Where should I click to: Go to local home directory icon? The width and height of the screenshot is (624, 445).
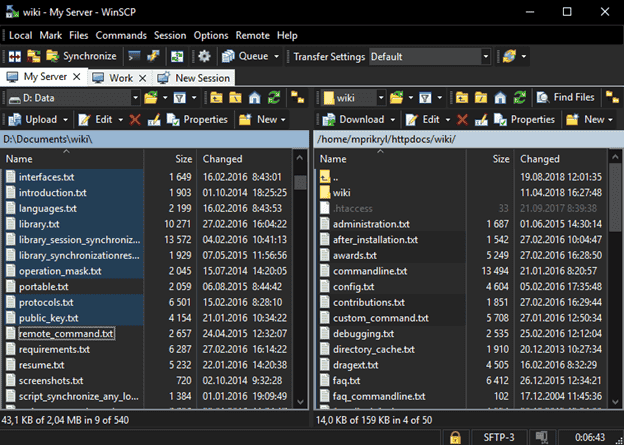254,98
